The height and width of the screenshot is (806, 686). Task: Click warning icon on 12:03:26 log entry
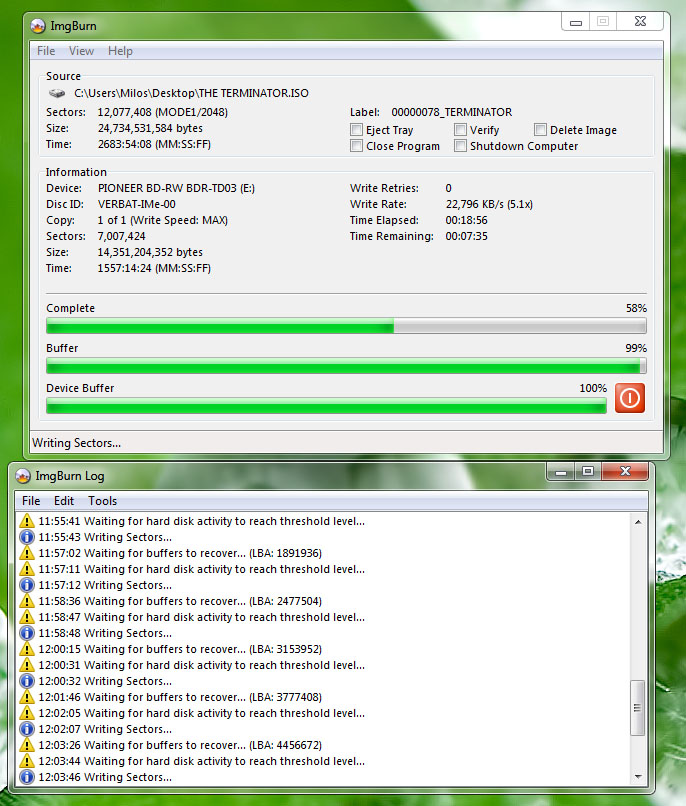click(x=27, y=745)
